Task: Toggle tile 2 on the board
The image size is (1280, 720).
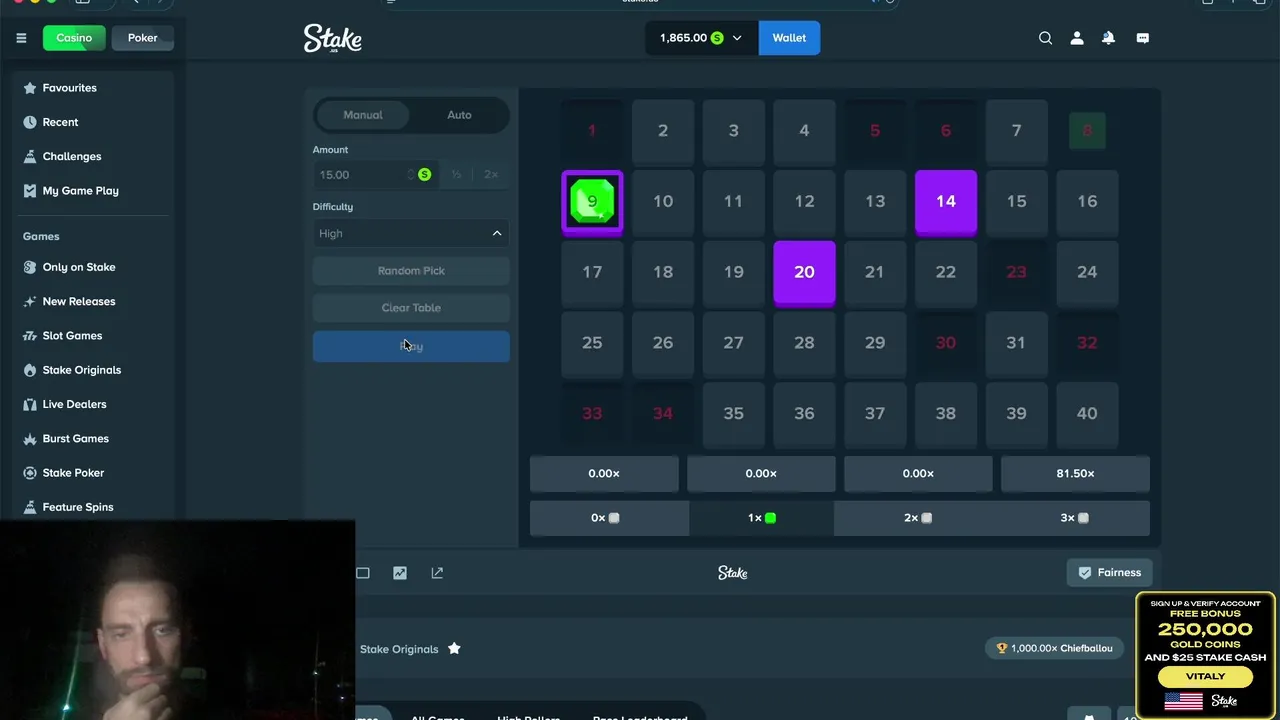Action: [663, 131]
